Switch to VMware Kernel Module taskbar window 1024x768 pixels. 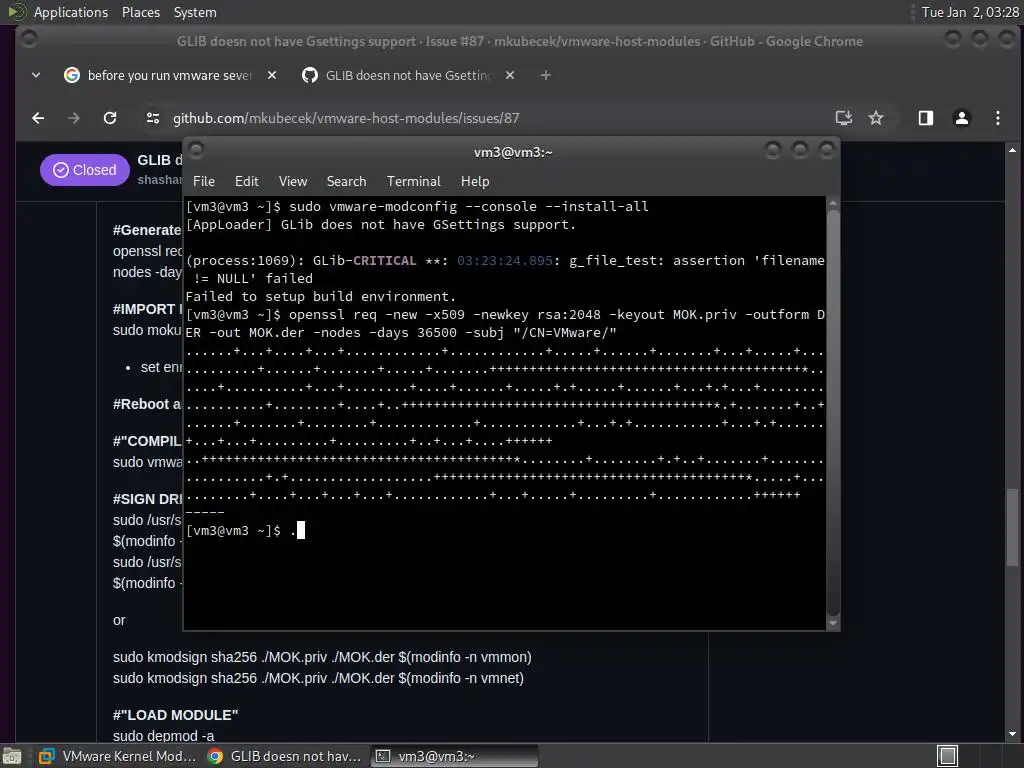point(118,756)
